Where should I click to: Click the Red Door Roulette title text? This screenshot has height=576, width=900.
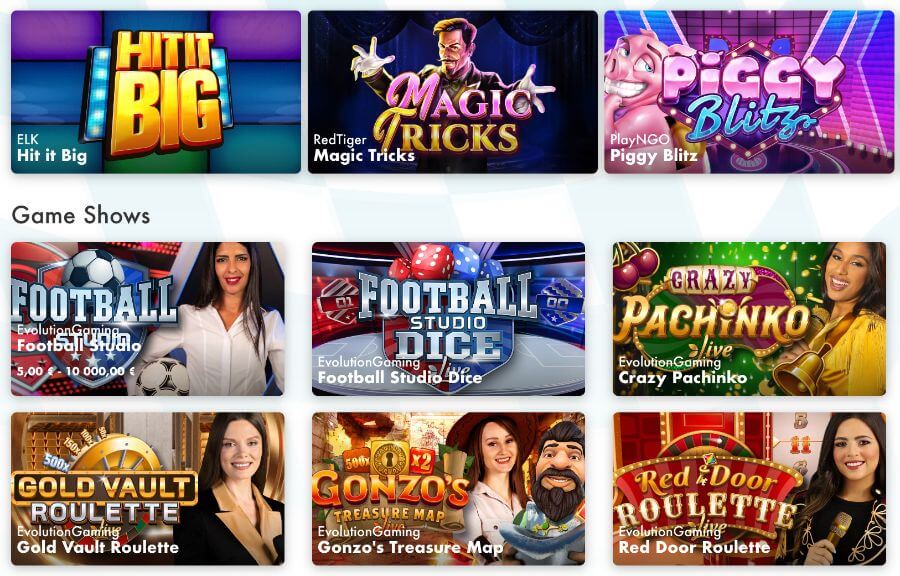[x=694, y=547]
